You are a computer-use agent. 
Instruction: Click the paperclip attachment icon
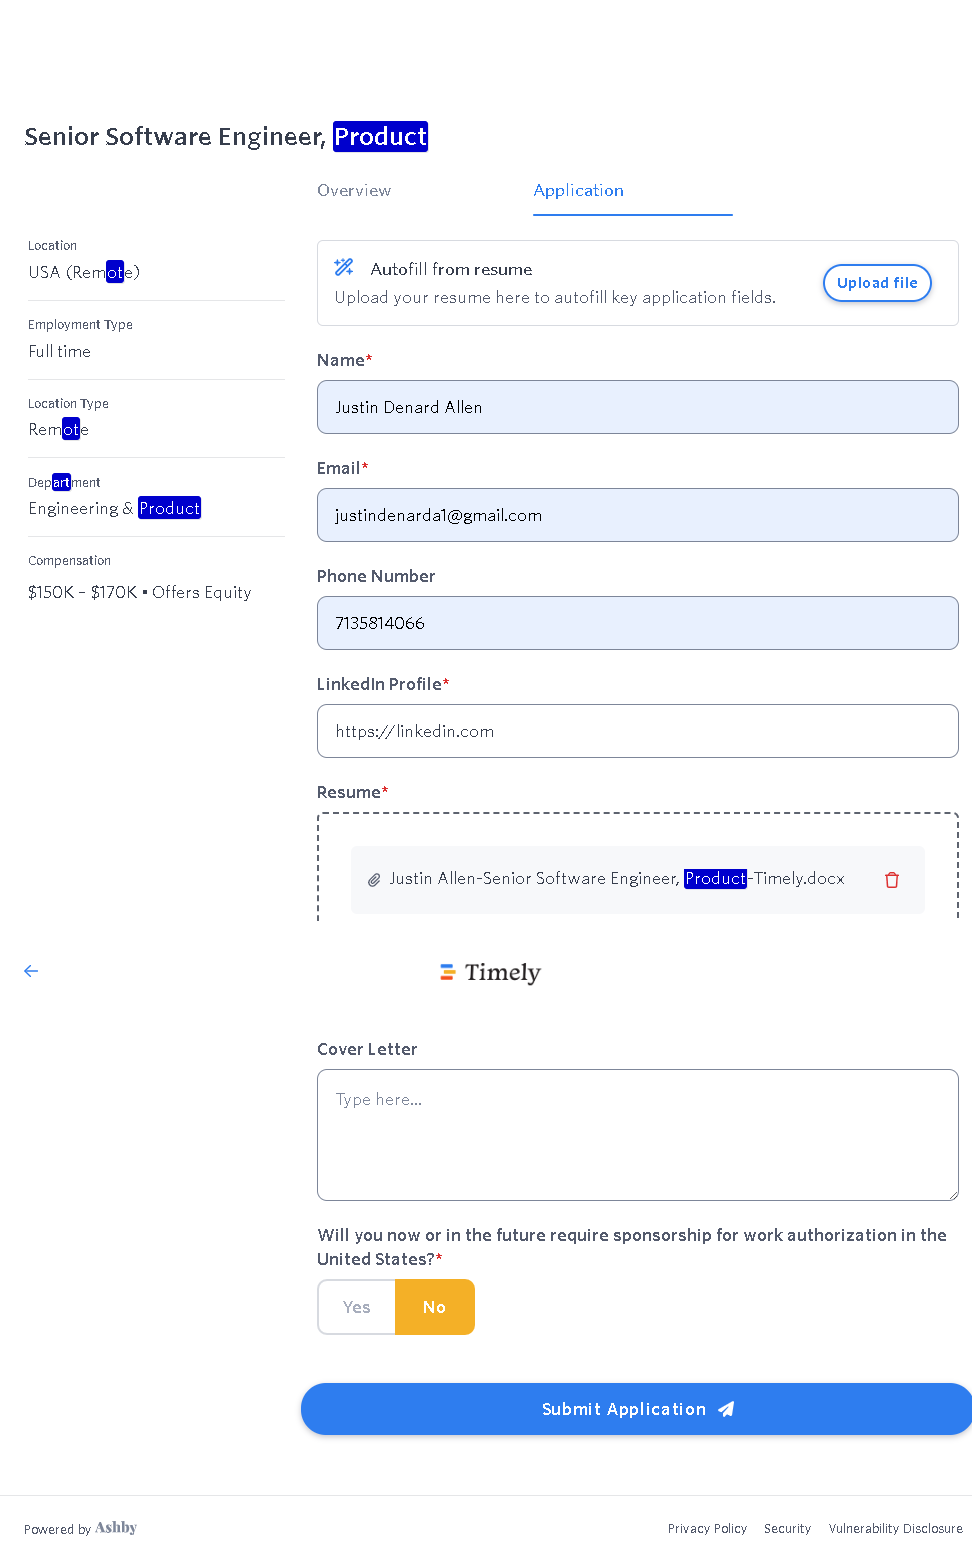[x=374, y=880]
